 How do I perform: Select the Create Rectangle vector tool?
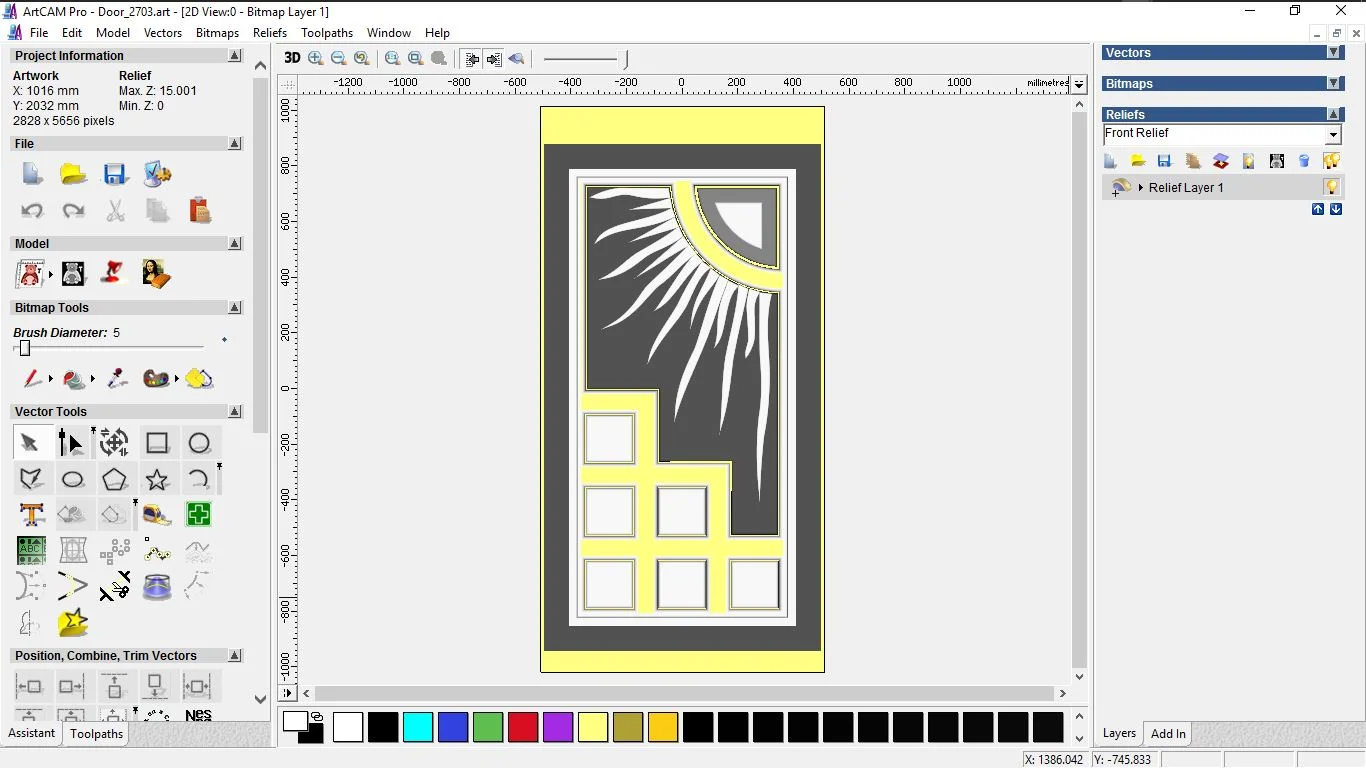(157, 443)
